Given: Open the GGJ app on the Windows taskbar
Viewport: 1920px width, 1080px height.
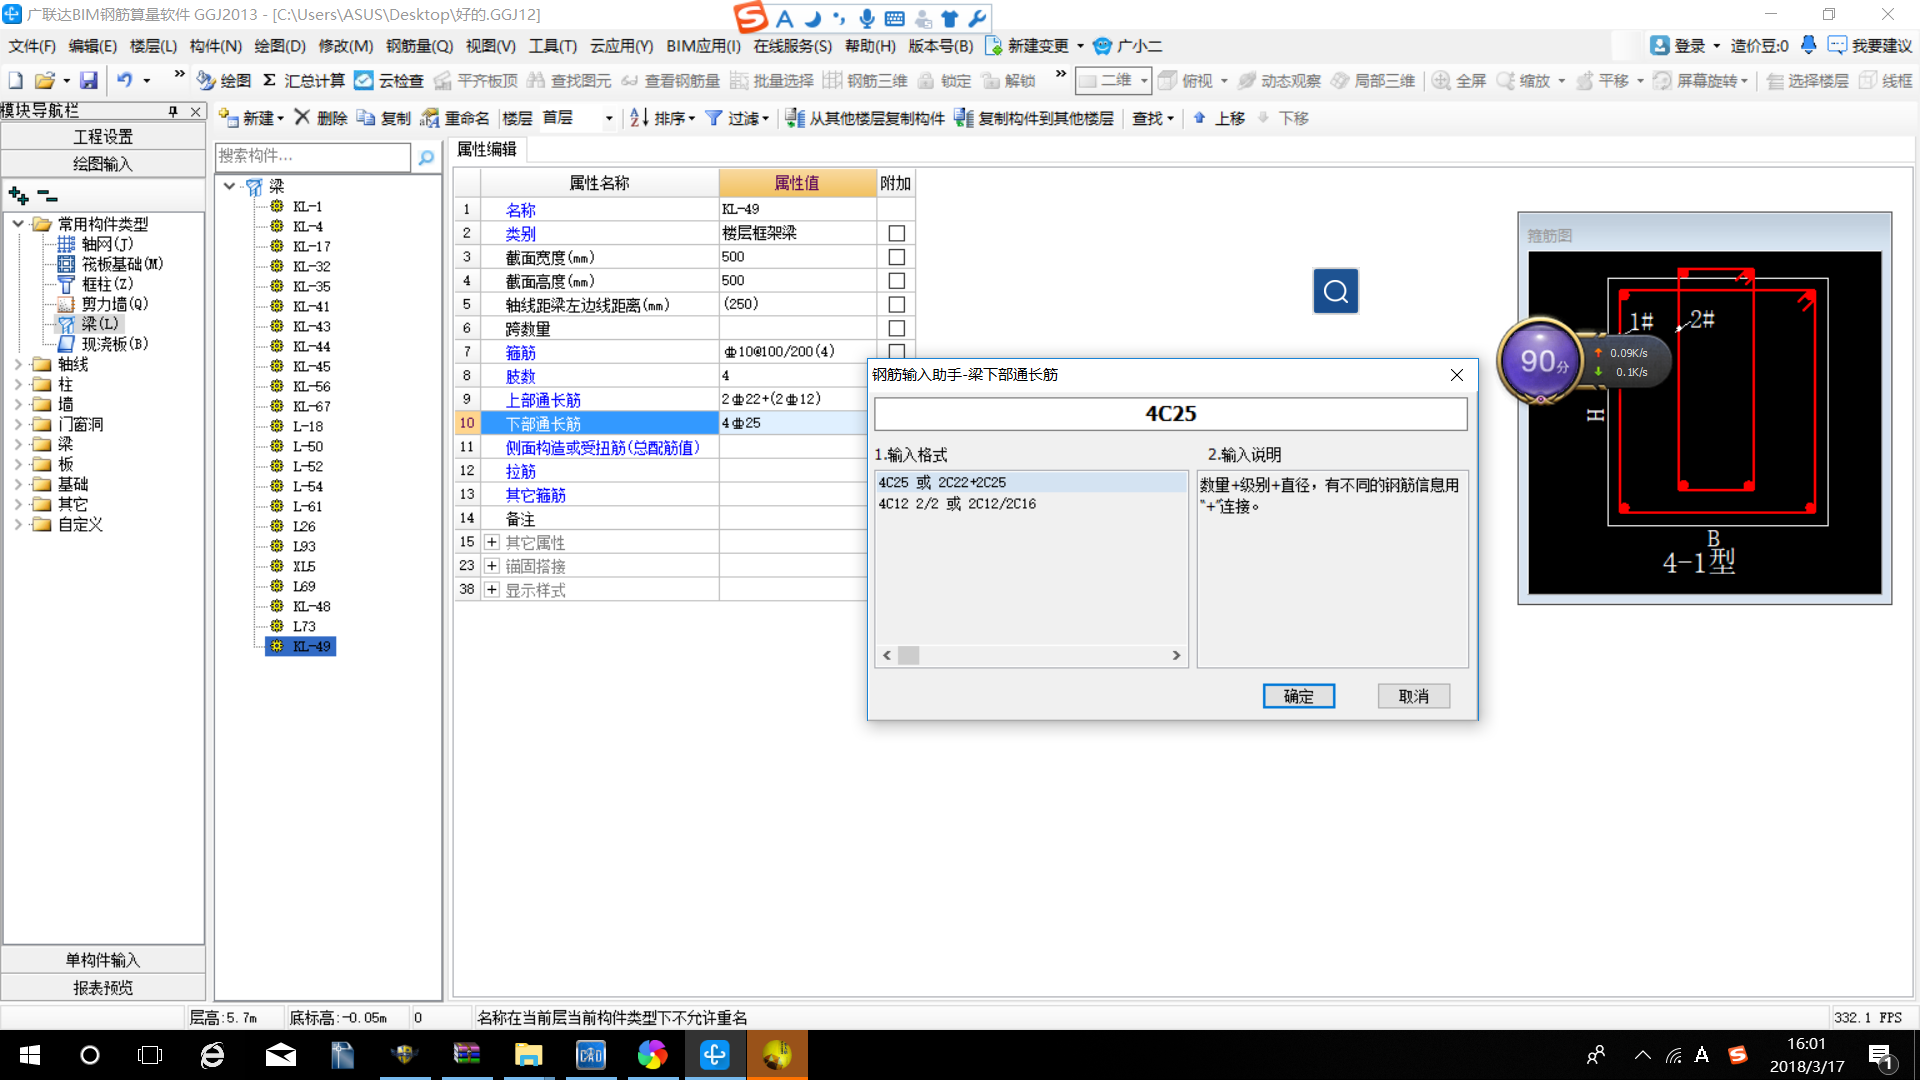Looking at the screenshot, I should [x=715, y=1055].
